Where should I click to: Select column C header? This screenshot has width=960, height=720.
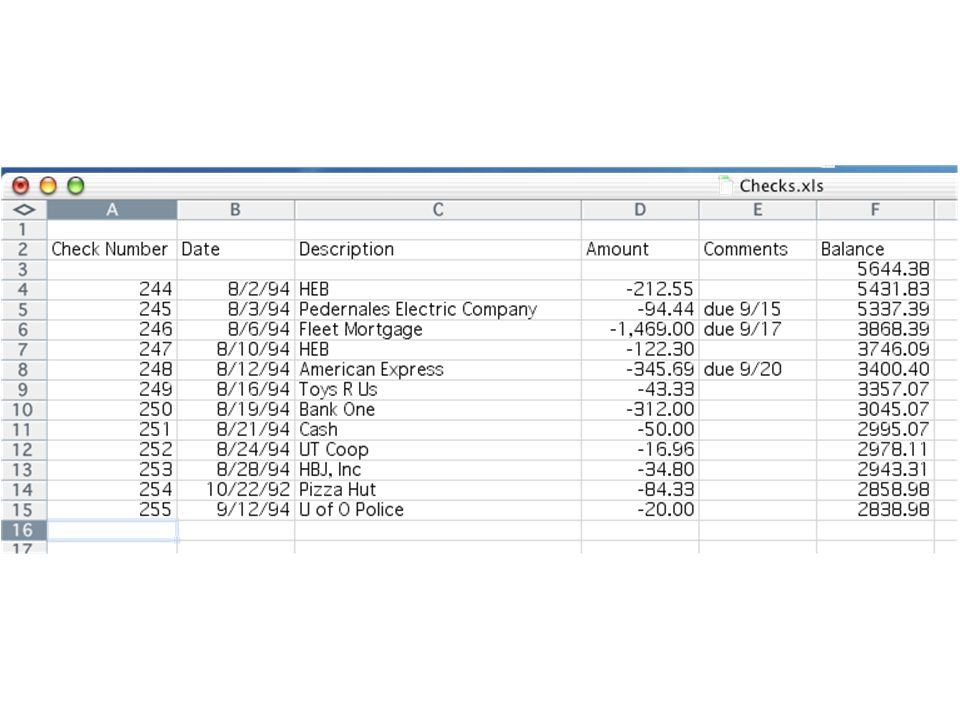438,210
